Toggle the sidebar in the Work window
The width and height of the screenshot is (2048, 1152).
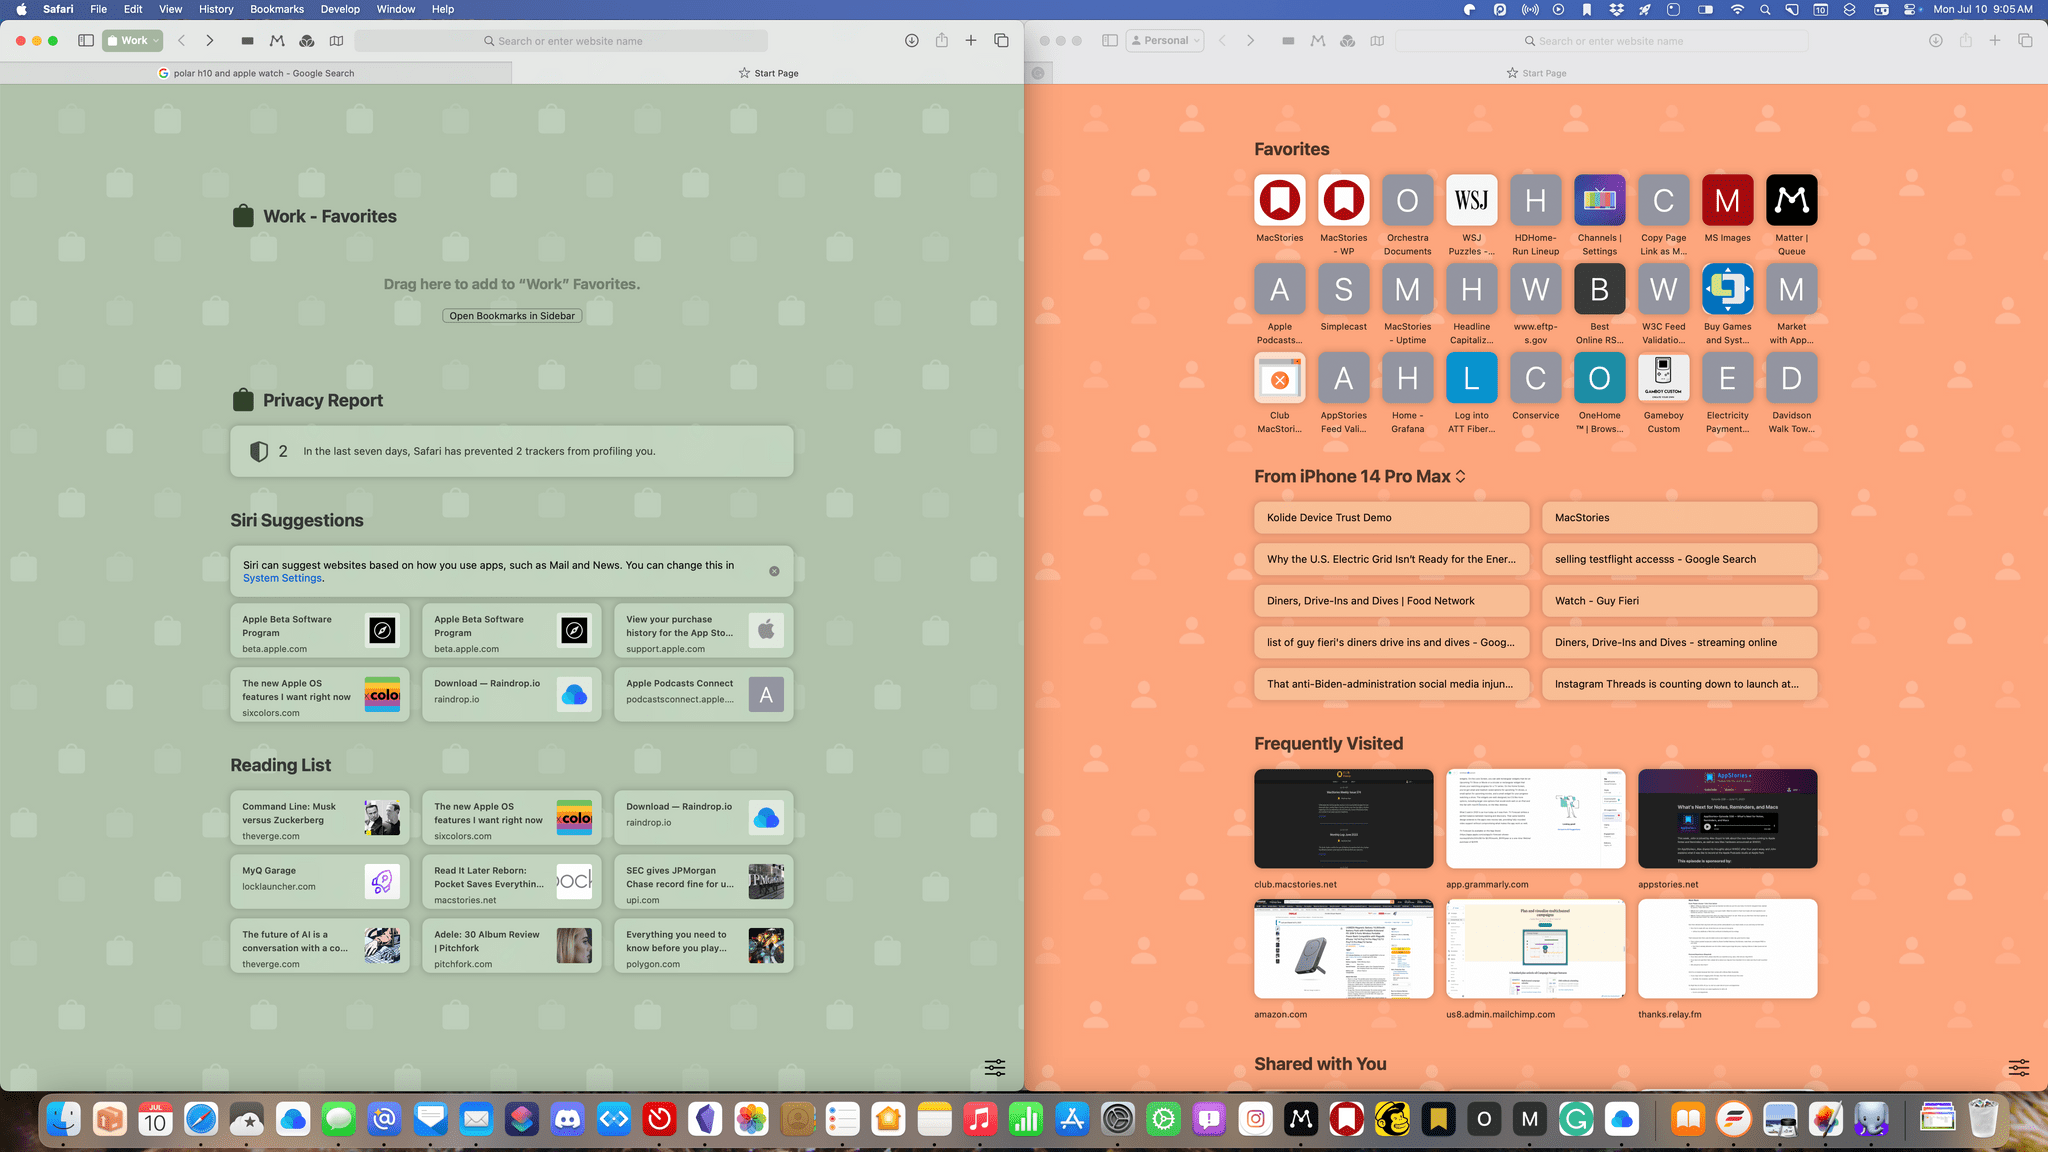86,41
